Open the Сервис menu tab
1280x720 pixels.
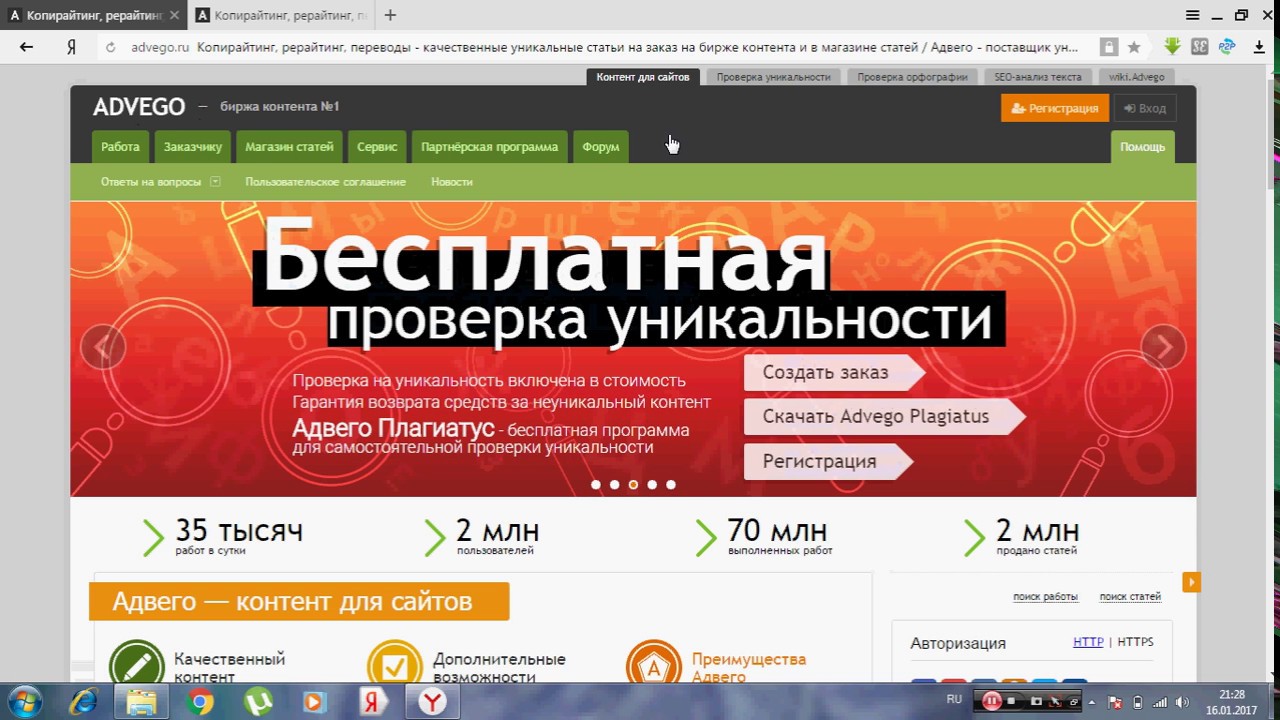point(377,147)
